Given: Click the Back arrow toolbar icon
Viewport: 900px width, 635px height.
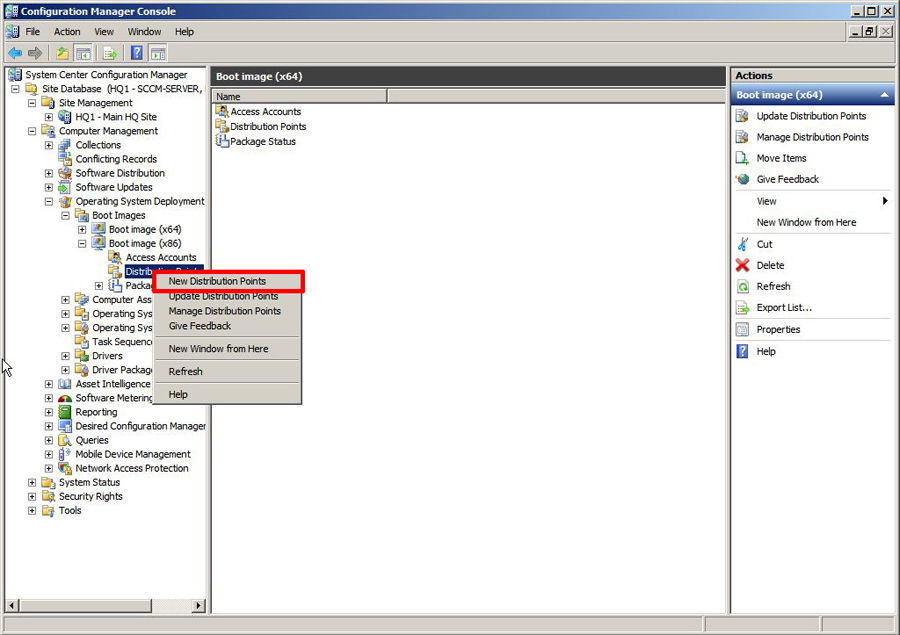Looking at the screenshot, I should [x=15, y=53].
